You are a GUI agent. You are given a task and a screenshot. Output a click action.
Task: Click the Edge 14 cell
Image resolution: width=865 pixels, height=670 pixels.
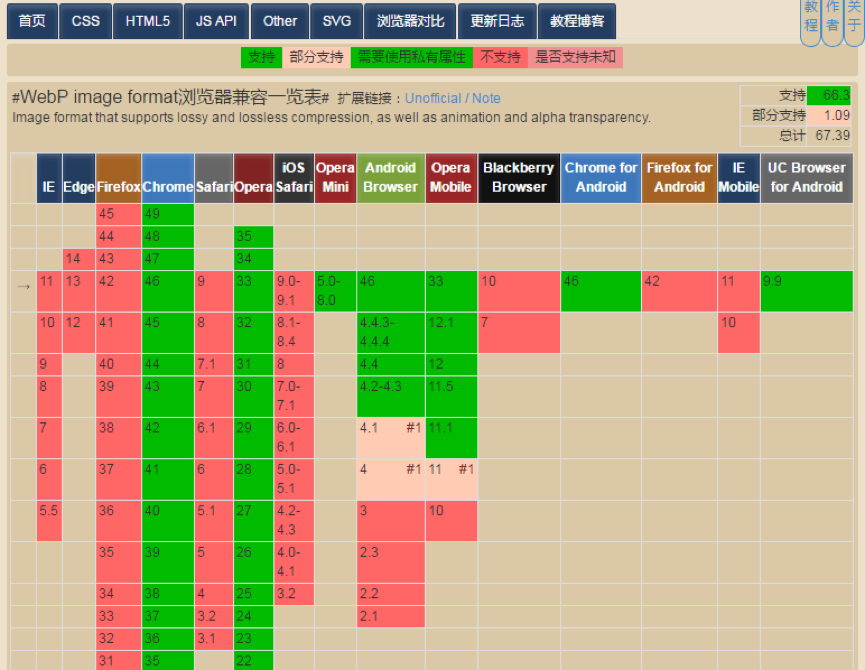click(79, 259)
